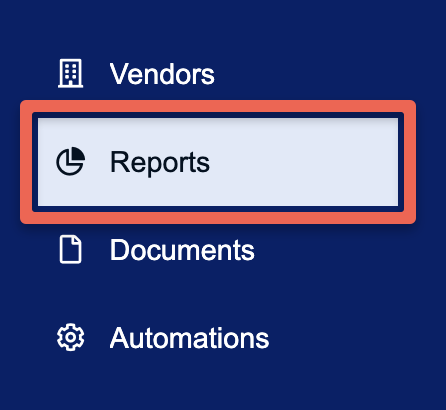This screenshot has height=410, width=446.
Task: Click the Documents page icon
Action: point(70,249)
